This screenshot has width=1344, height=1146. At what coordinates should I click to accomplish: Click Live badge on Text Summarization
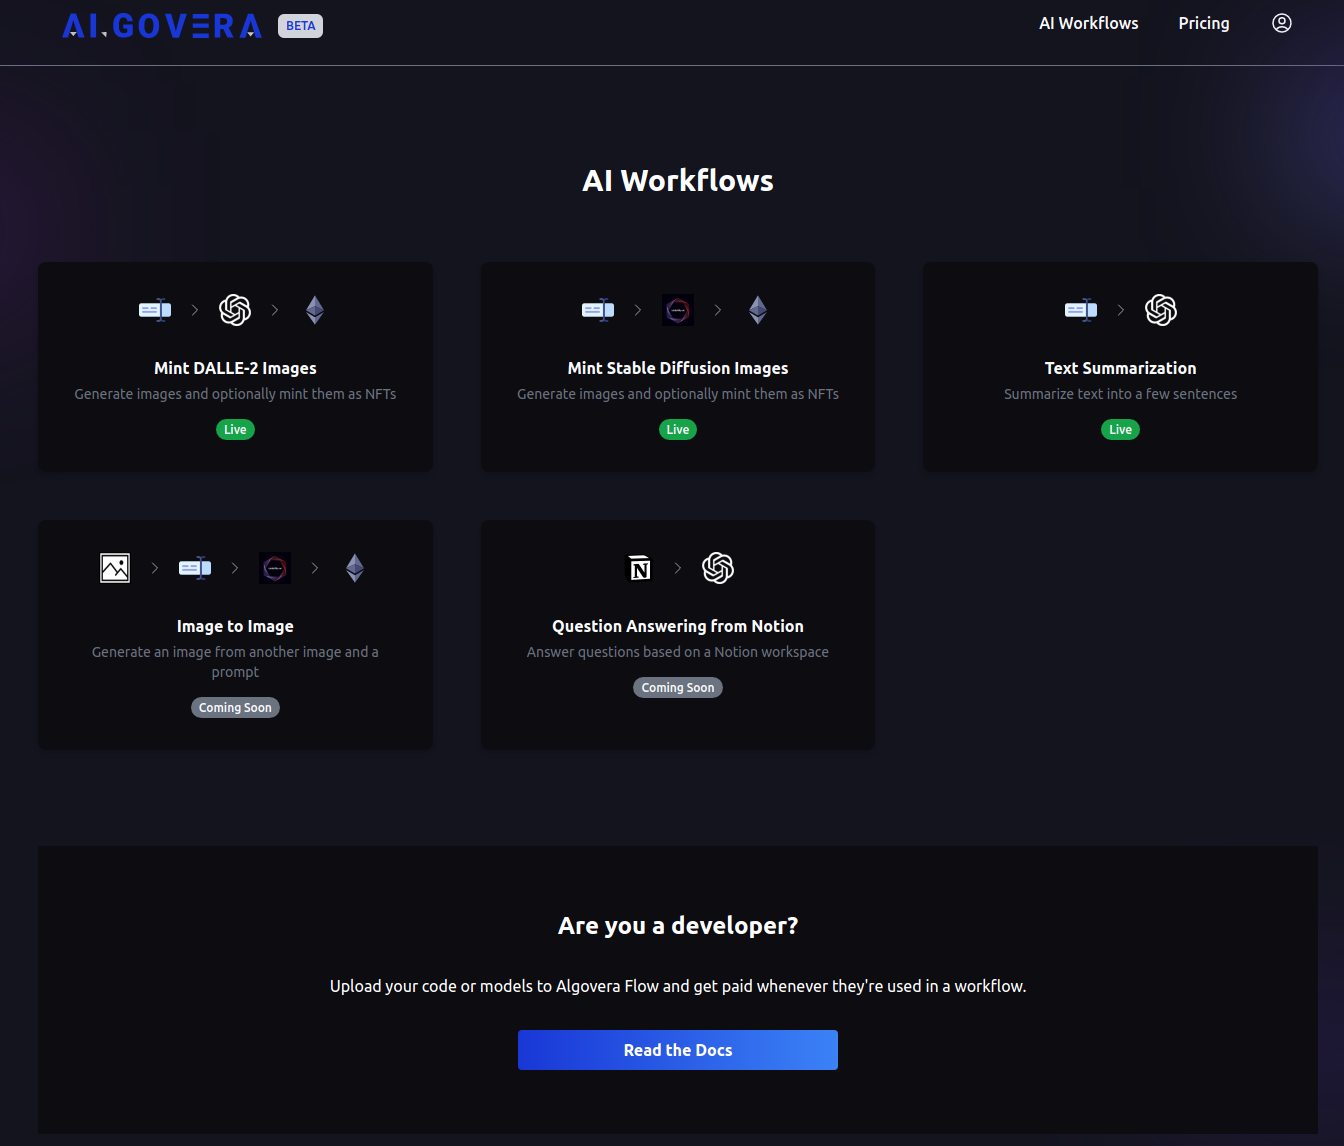click(x=1120, y=430)
